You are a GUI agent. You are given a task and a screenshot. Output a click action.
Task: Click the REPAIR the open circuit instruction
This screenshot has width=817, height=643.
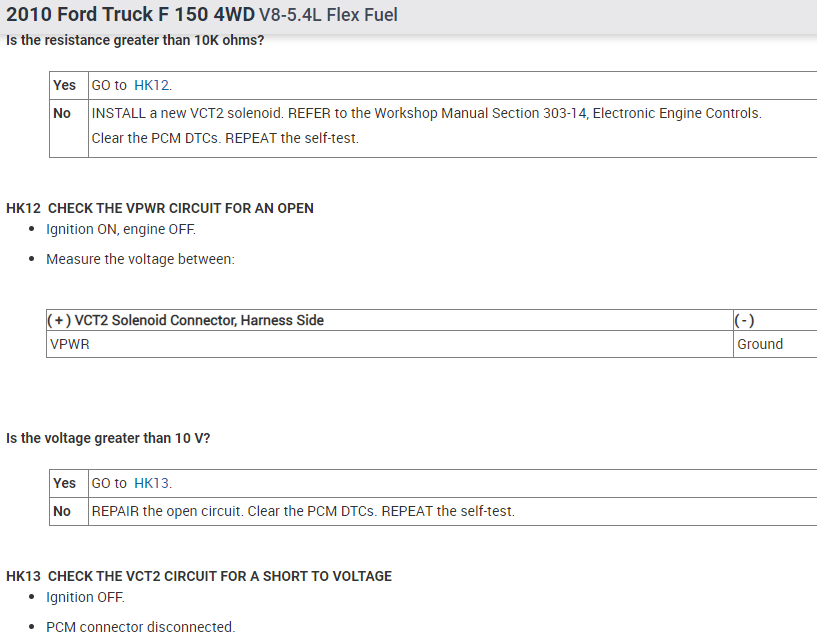(x=303, y=511)
